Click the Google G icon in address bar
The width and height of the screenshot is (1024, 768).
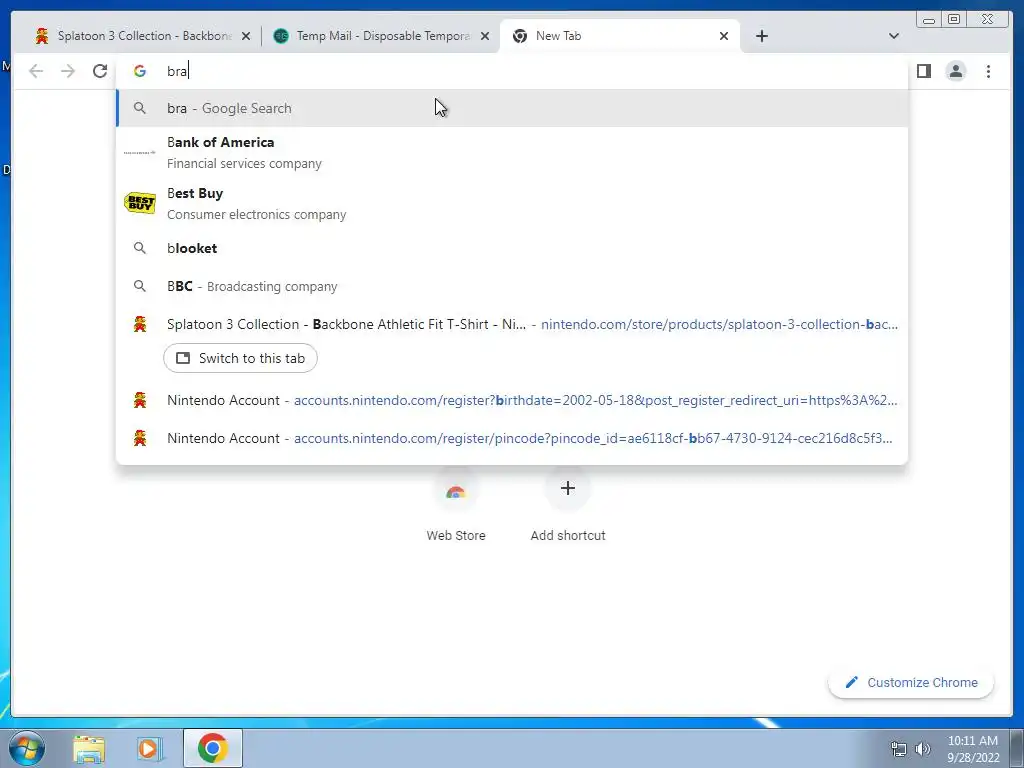coord(140,71)
